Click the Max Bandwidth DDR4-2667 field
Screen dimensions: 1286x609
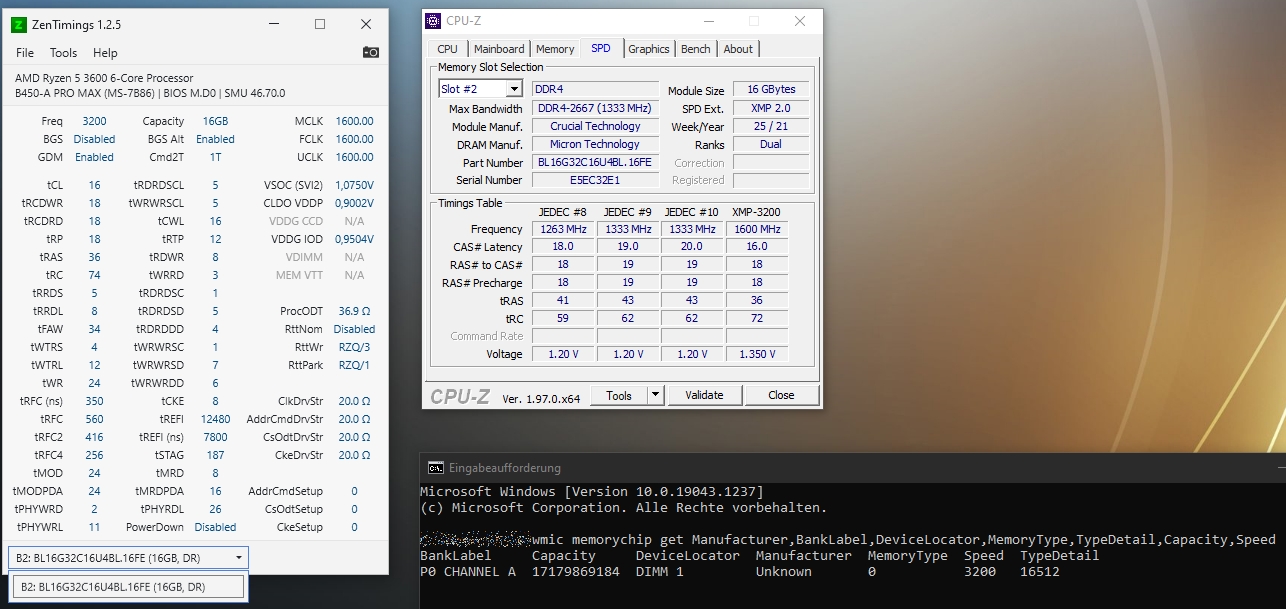coord(595,108)
